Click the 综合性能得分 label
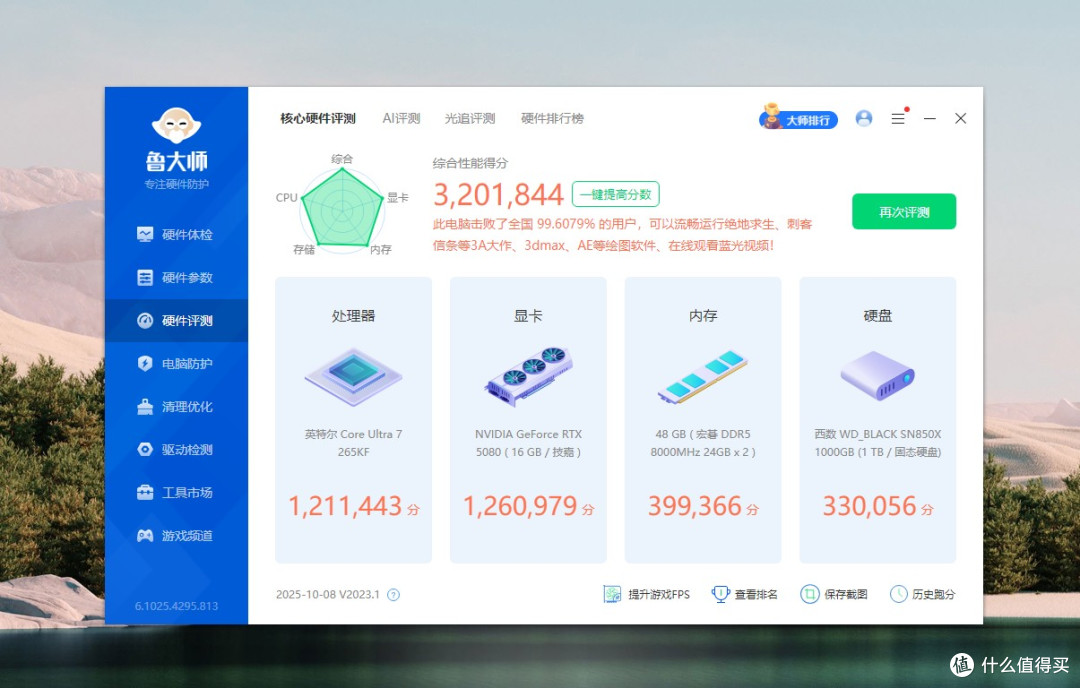 pos(470,163)
